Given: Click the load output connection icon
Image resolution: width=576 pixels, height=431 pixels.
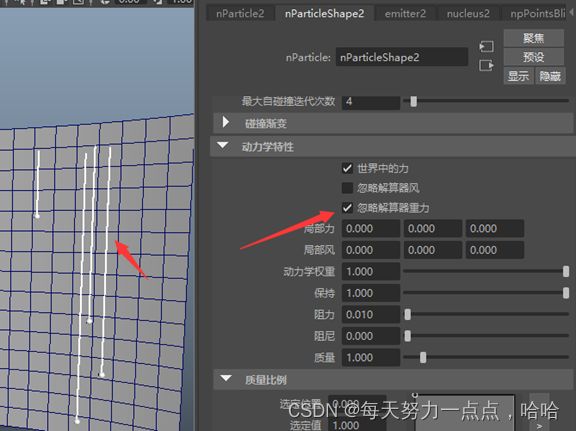Looking at the screenshot, I should (486, 66).
